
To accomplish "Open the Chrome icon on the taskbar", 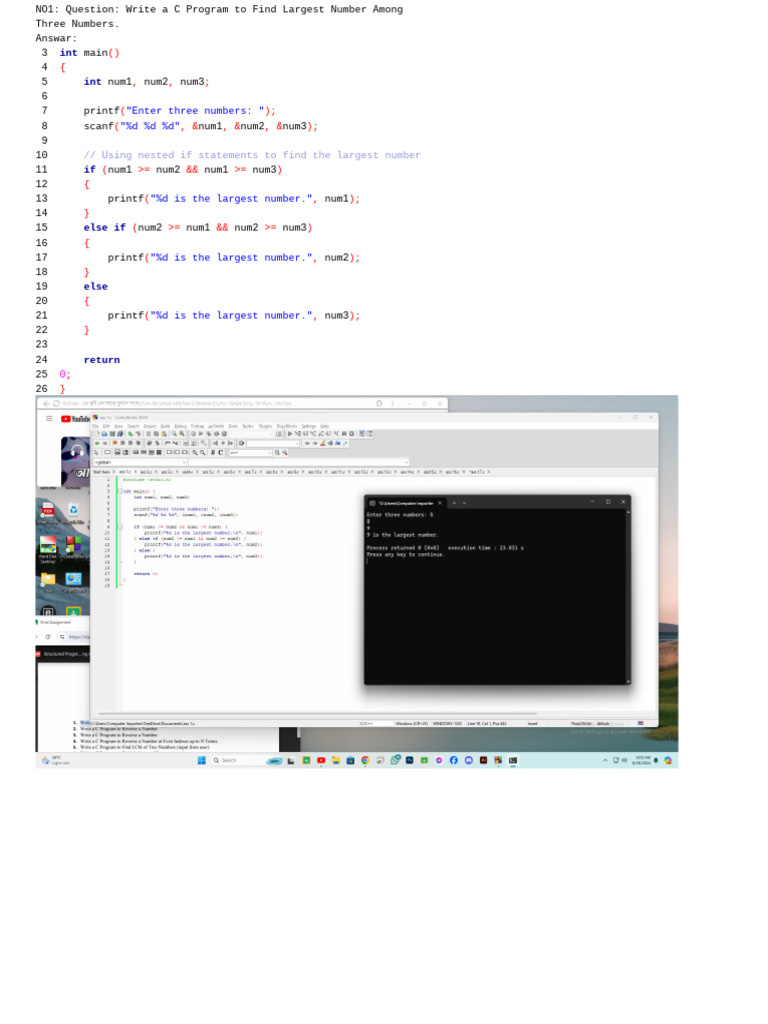I will click(365, 760).
